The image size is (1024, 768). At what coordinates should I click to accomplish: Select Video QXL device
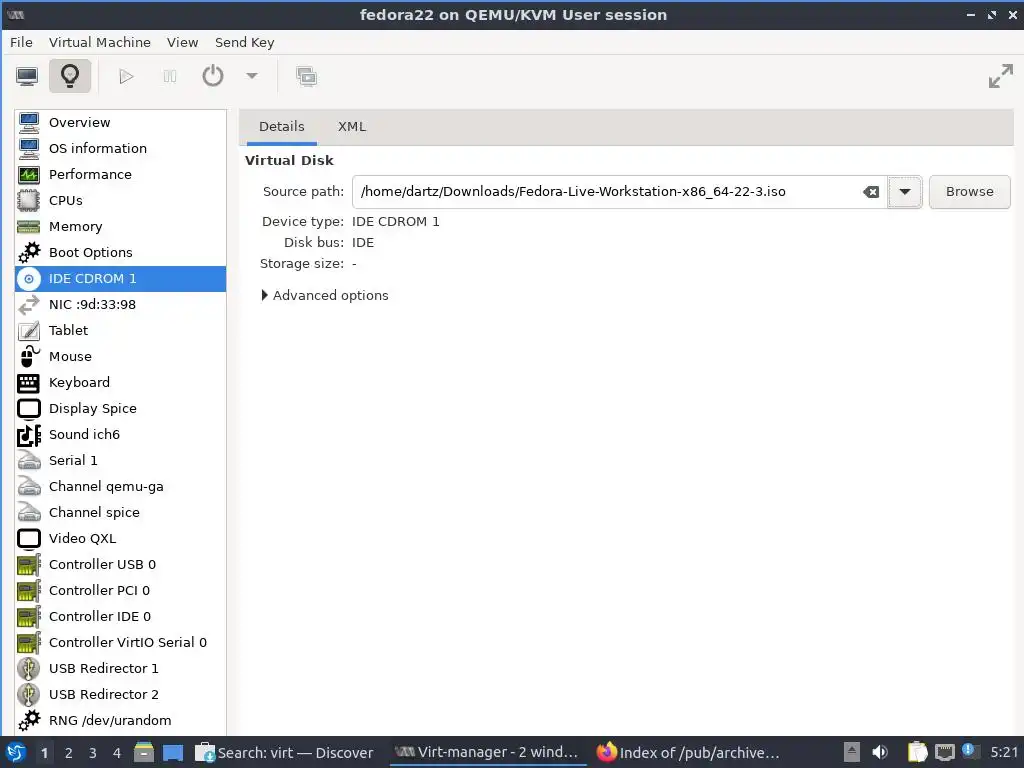click(x=120, y=539)
